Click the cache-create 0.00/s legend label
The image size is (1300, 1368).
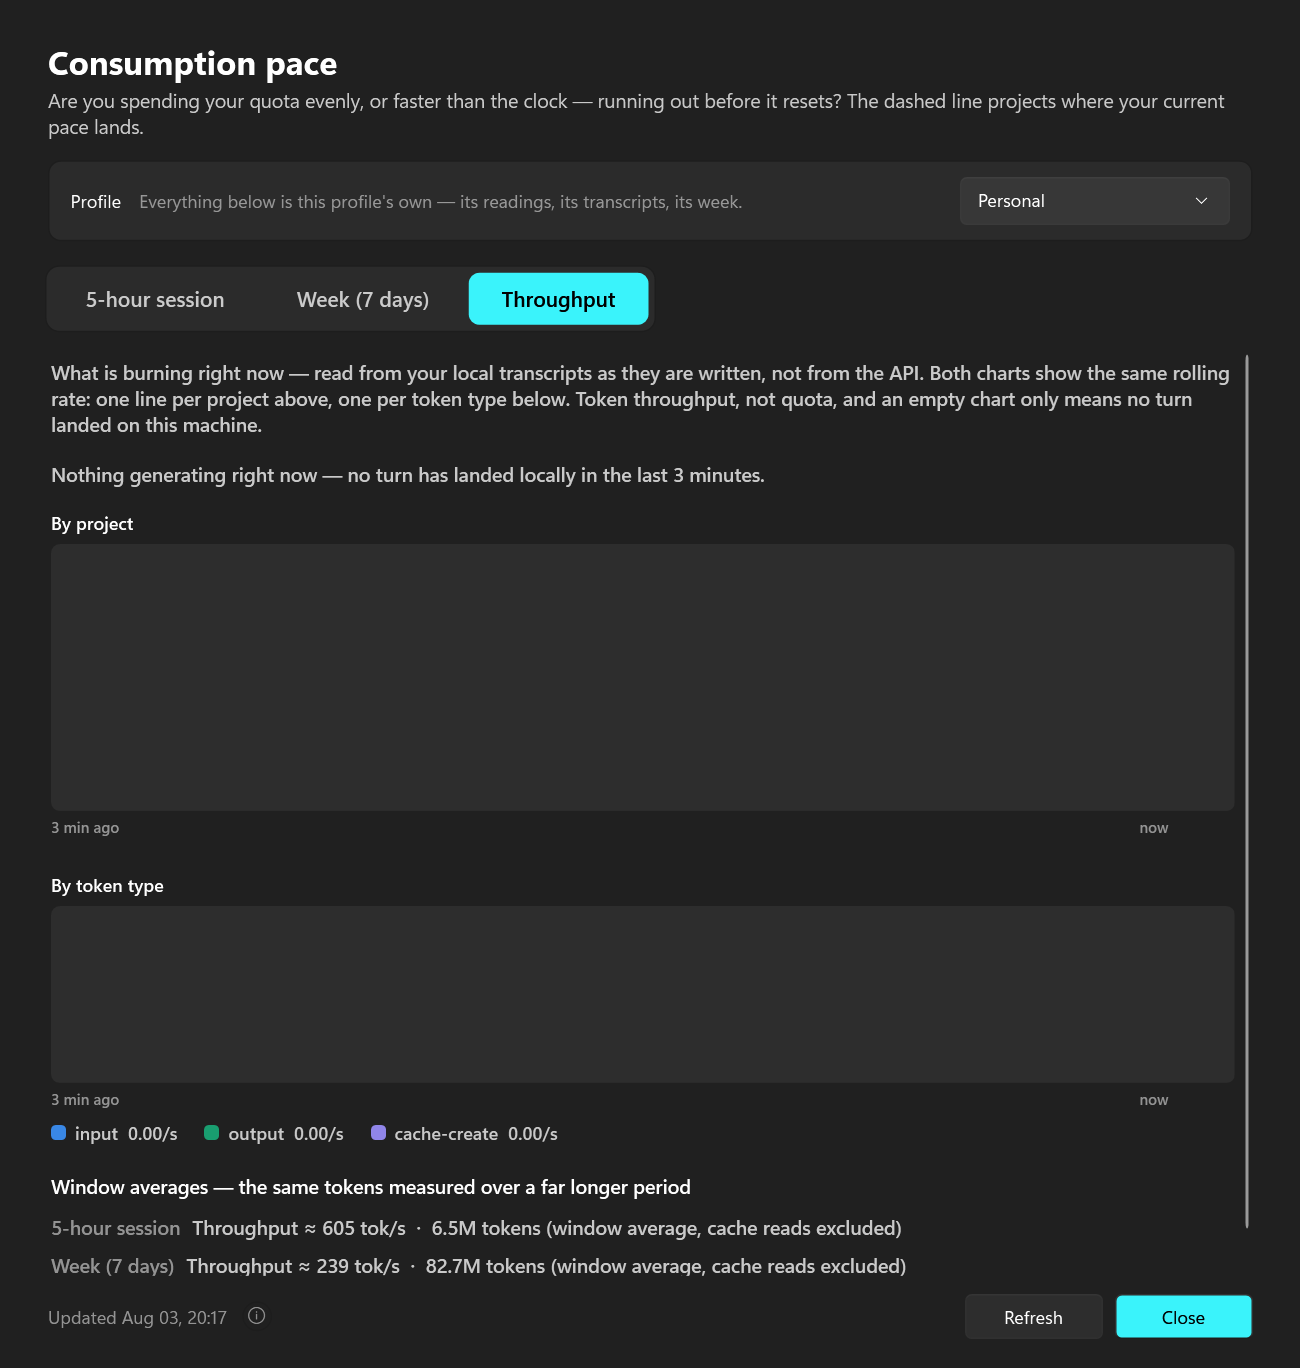tap(476, 1134)
